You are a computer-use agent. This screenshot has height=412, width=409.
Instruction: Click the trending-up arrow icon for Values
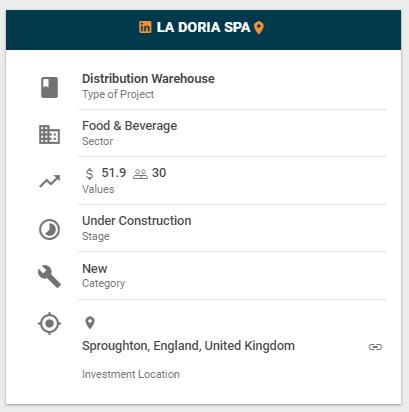pyautogui.click(x=50, y=181)
